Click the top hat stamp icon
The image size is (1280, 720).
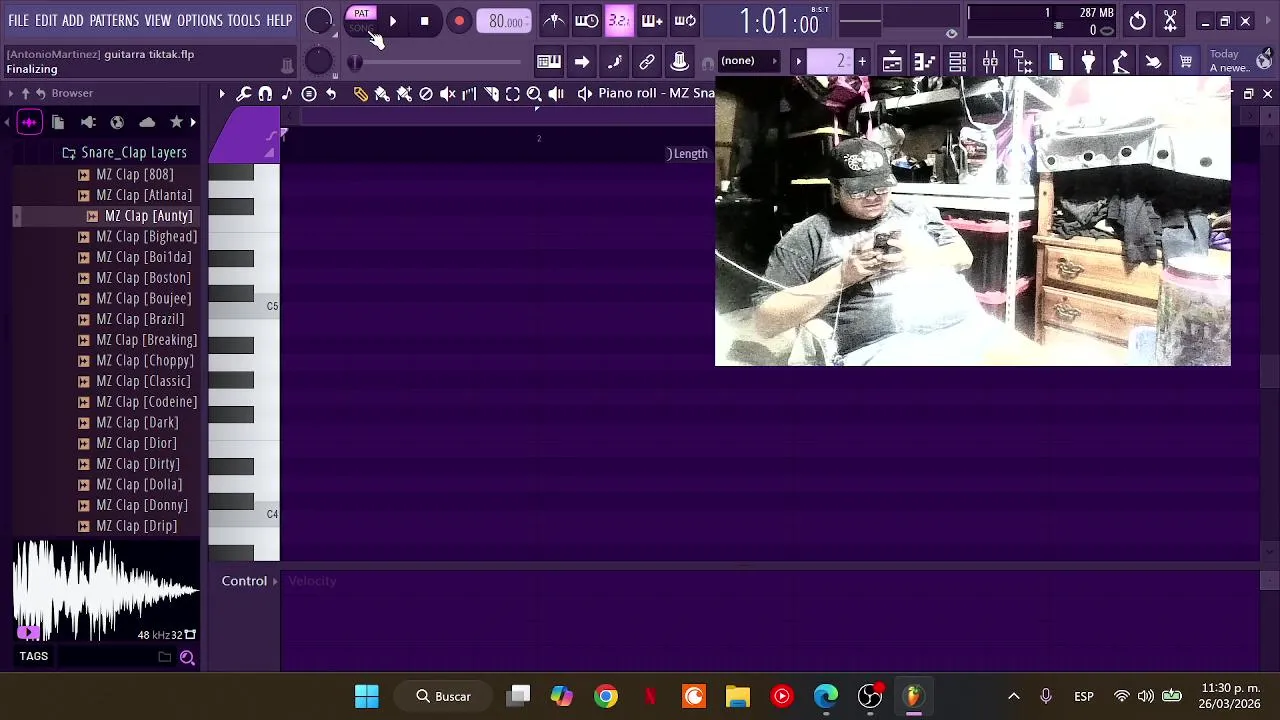coord(680,62)
